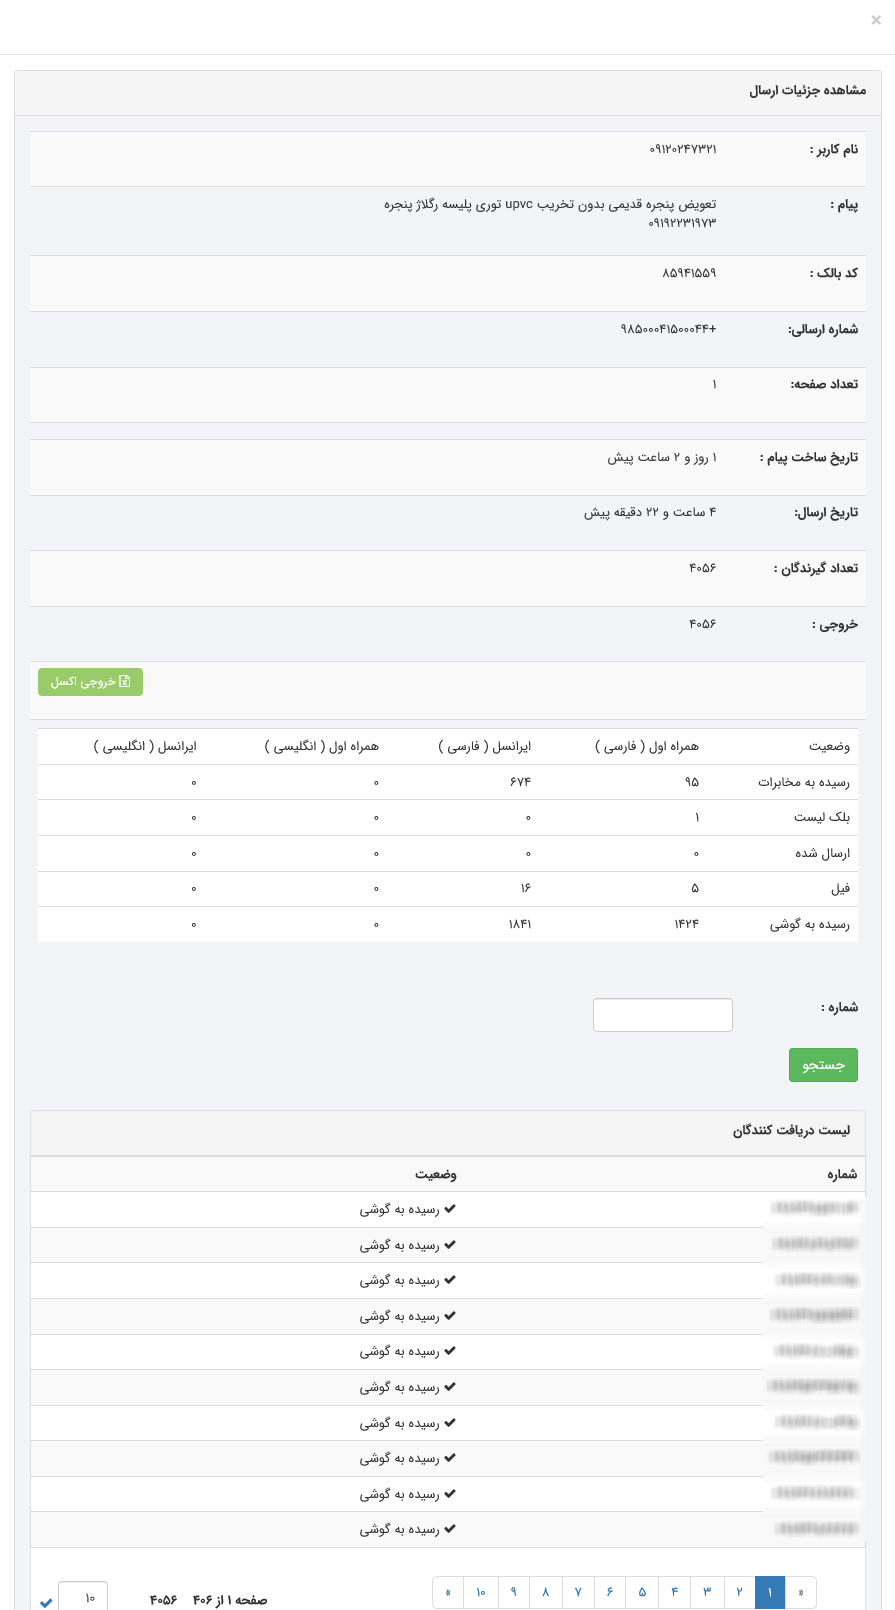Image resolution: width=895 pixels, height=1610 pixels.
Task: Click the "شماره" column header in recipients list
Action: click(x=842, y=1174)
